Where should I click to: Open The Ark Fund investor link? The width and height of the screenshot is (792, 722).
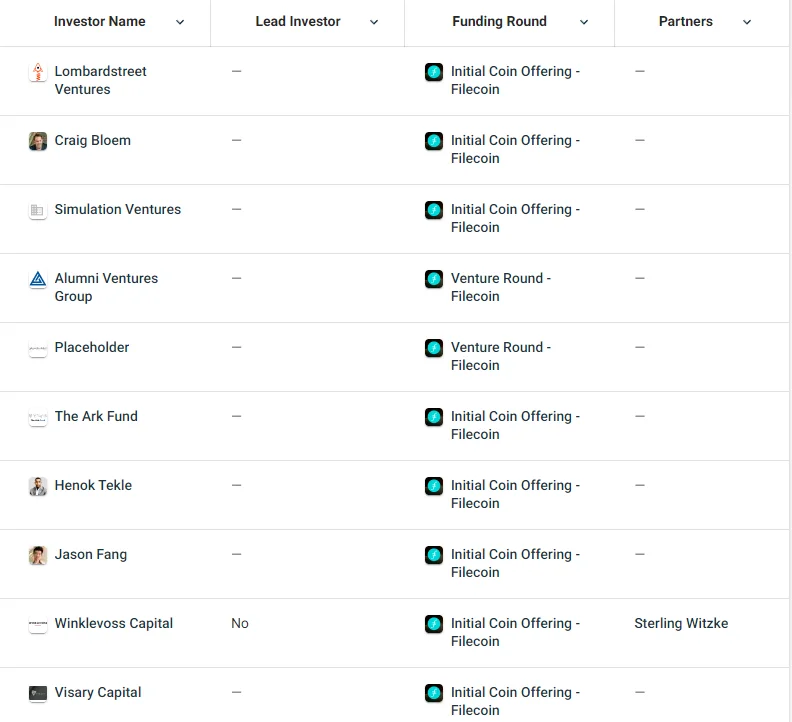(96, 416)
